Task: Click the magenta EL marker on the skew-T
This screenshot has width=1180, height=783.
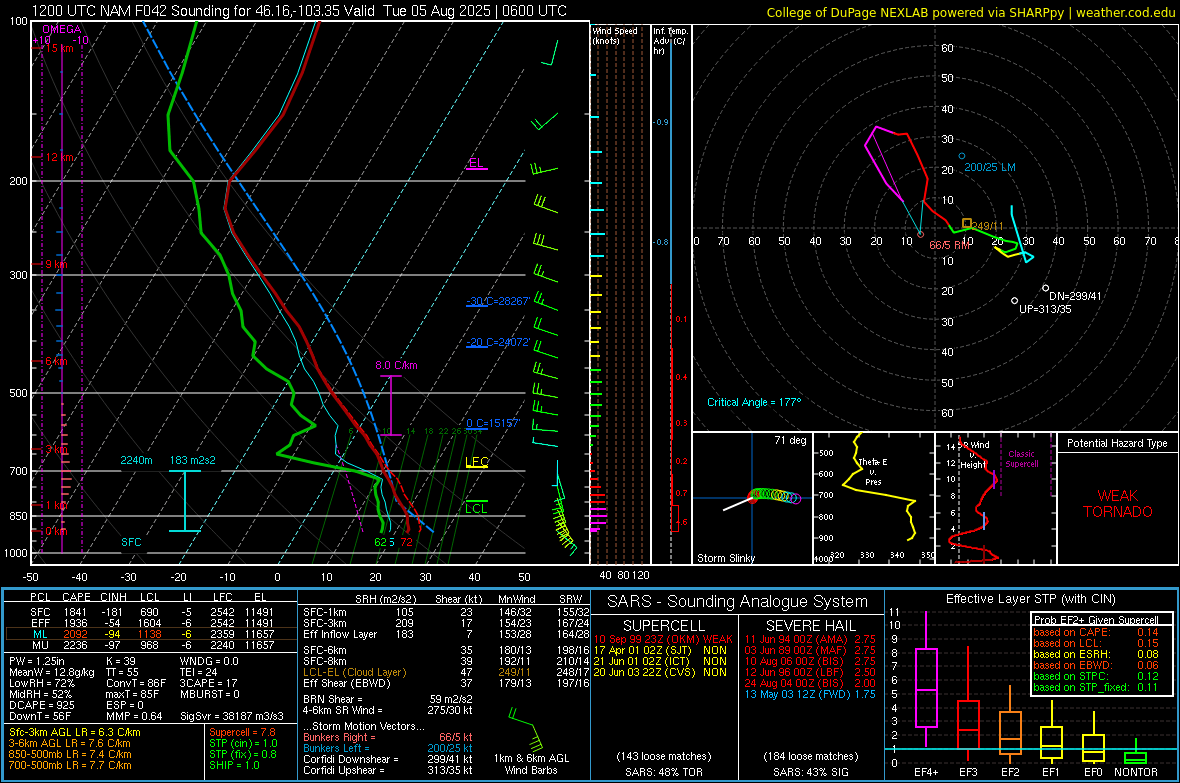Action: click(x=476, y=163)
